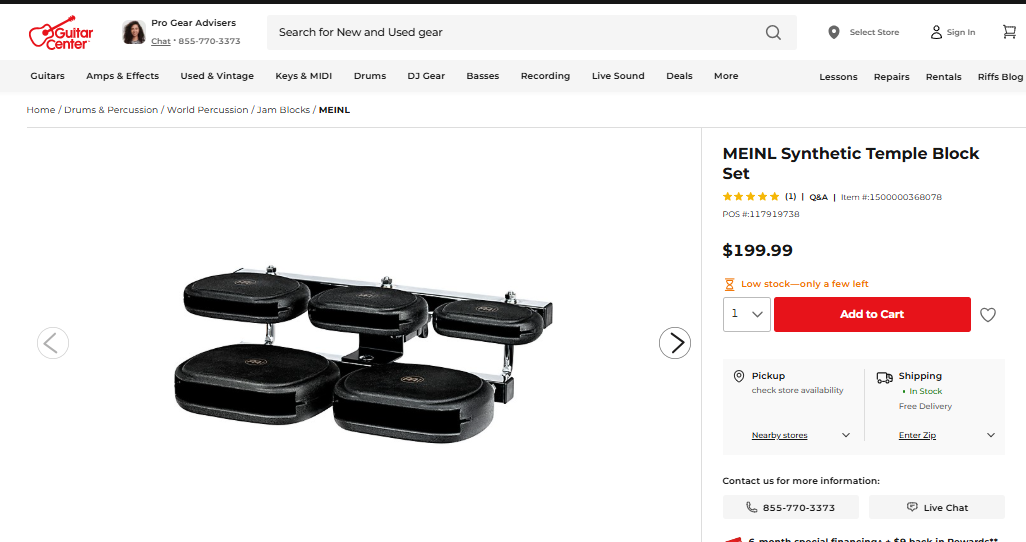The height and width of the screenshot is (542, 1026).
Task: Show next product image arrow
Action: 675,343
